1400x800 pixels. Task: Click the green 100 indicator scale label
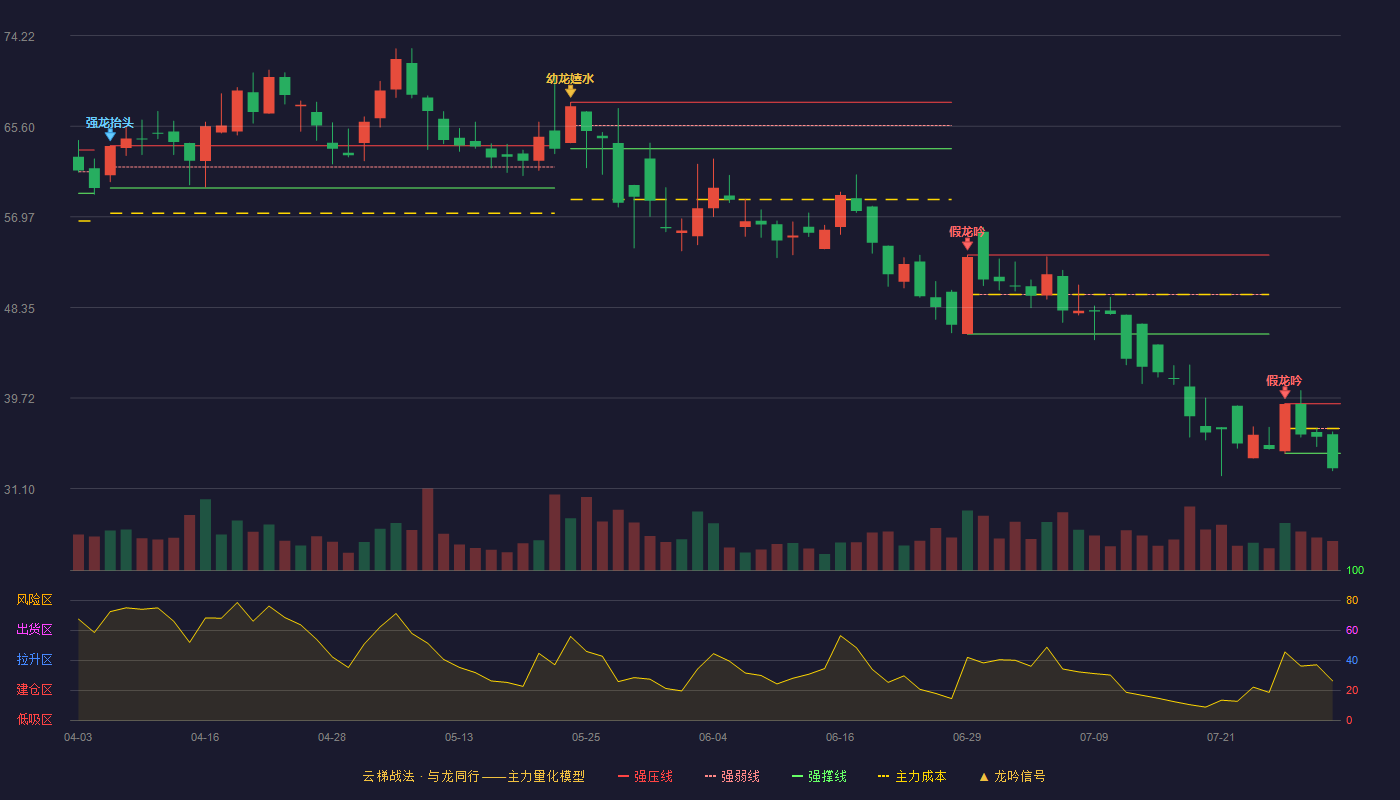click(1355, 571)
